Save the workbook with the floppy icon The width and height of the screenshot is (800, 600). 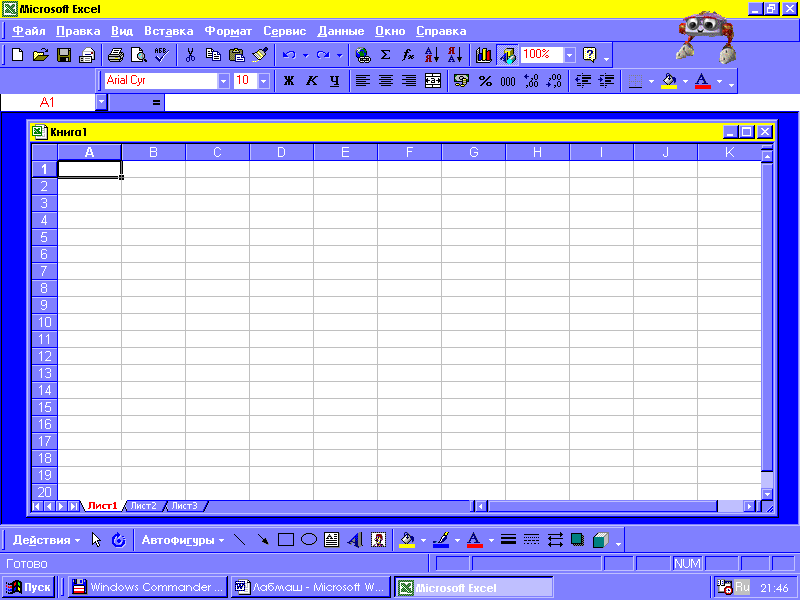coord(64,55)
